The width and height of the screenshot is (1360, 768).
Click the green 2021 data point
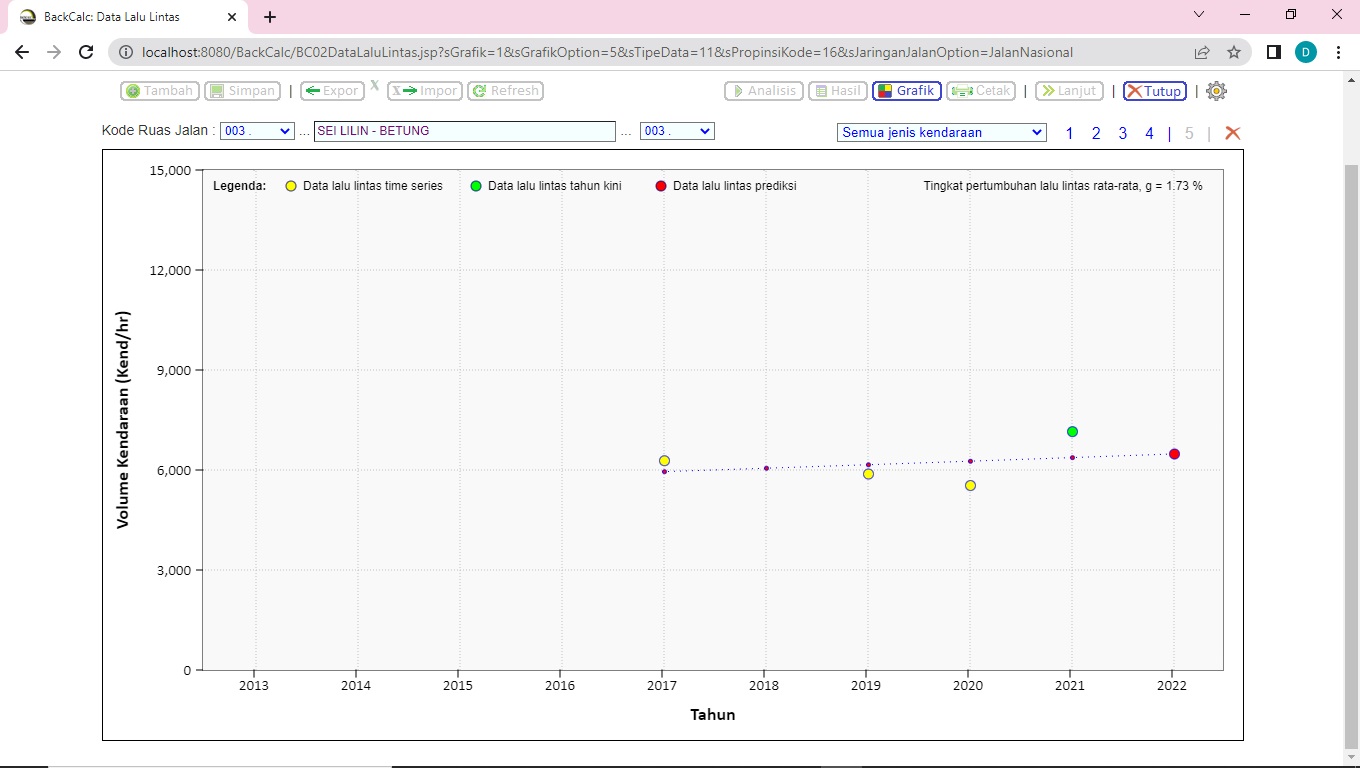pos(1072,431)
